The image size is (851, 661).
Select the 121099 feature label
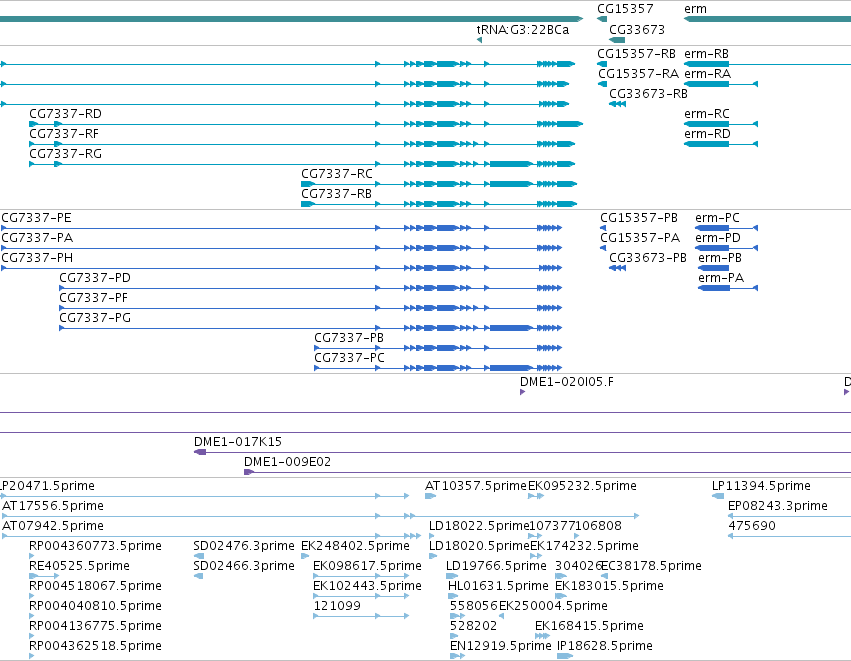337,606
